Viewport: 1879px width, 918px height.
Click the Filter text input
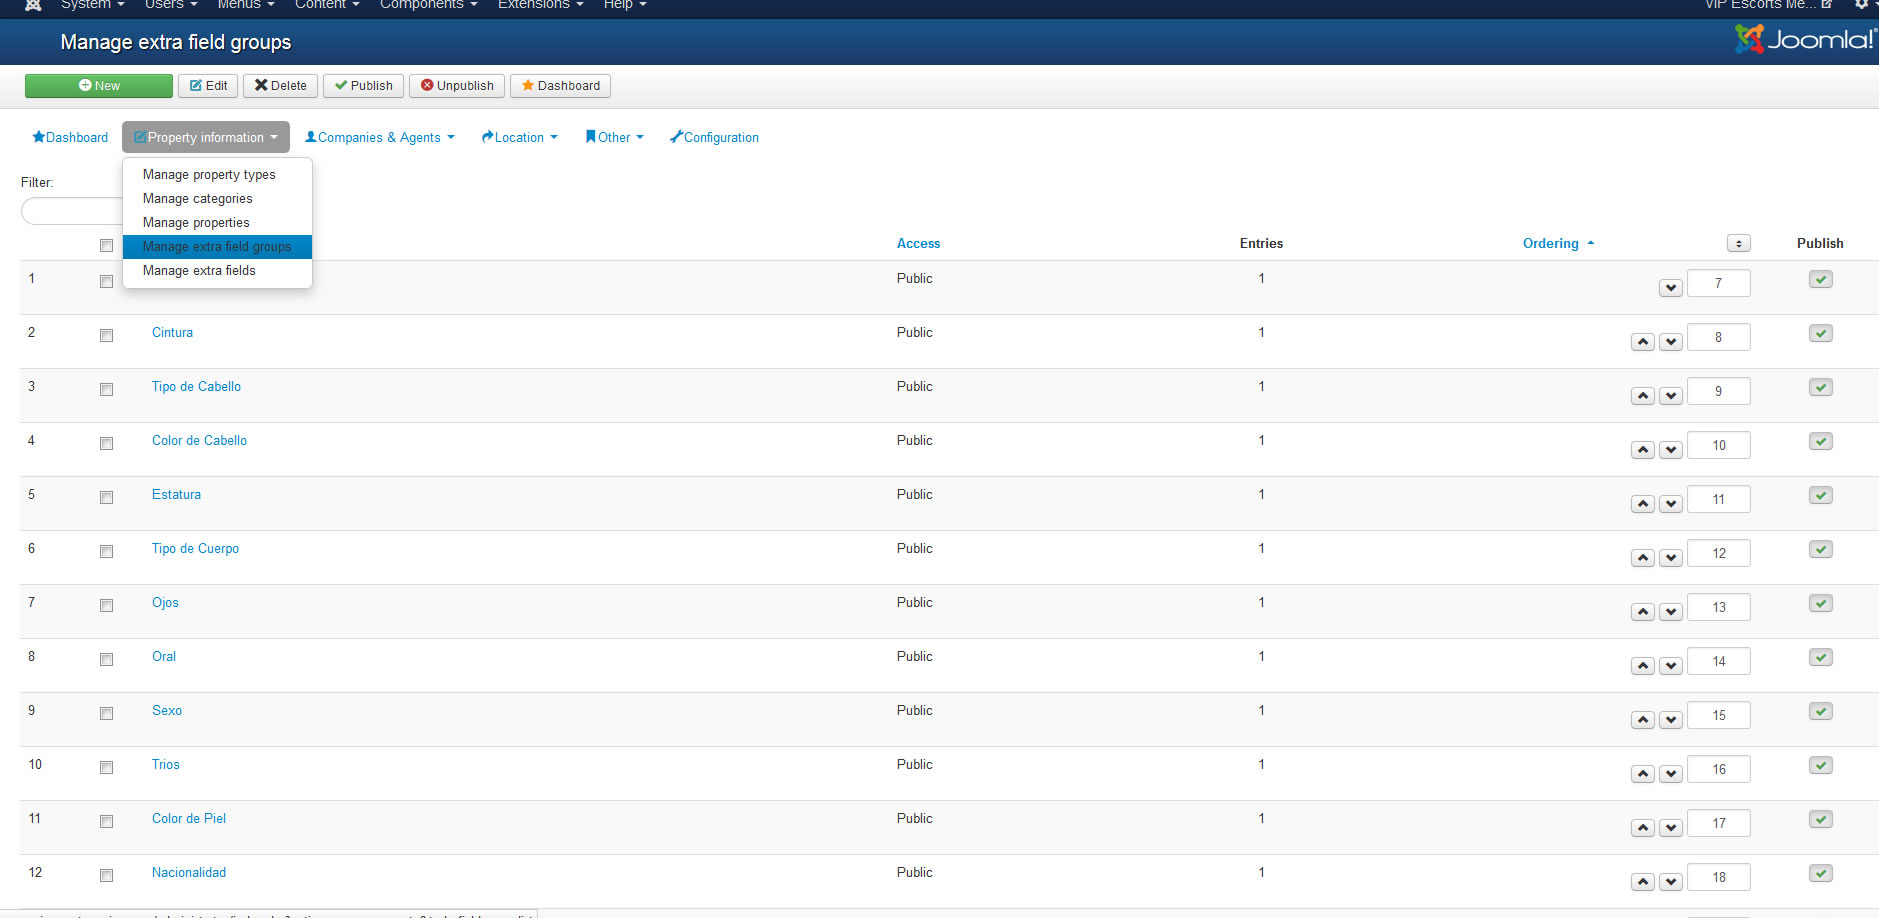[x=72, y=211]
